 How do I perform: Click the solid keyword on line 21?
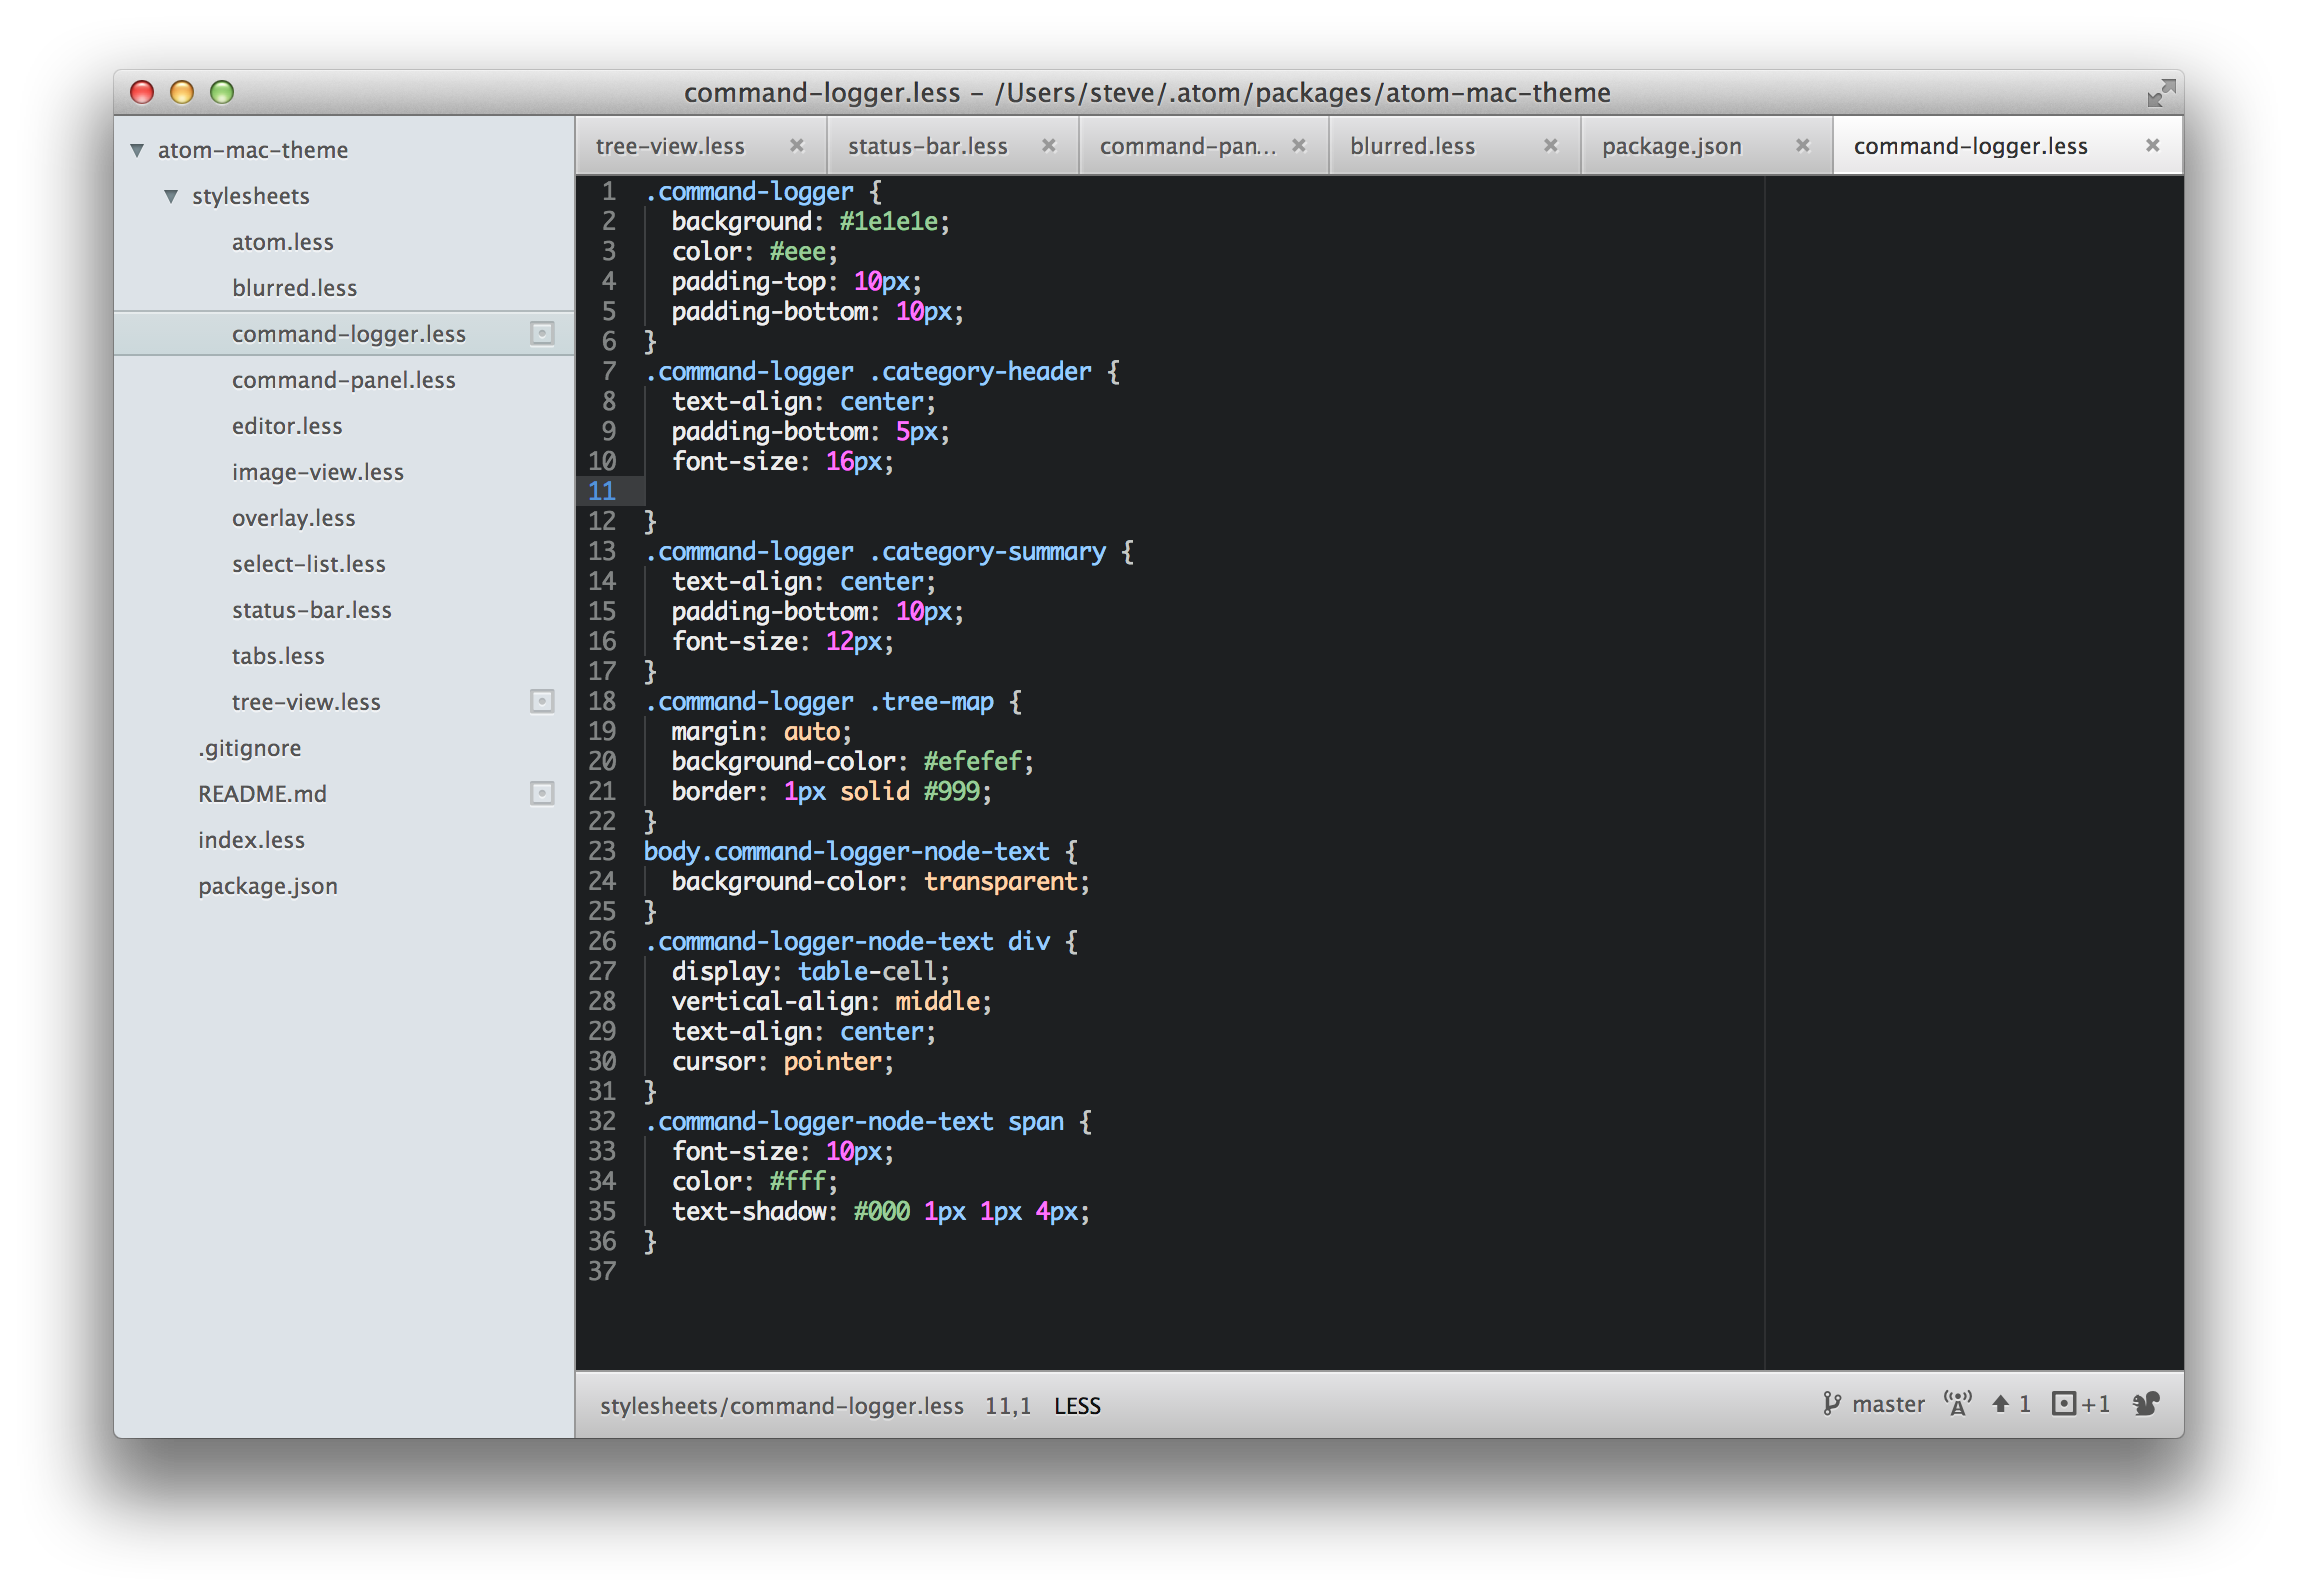pos(874,791)
